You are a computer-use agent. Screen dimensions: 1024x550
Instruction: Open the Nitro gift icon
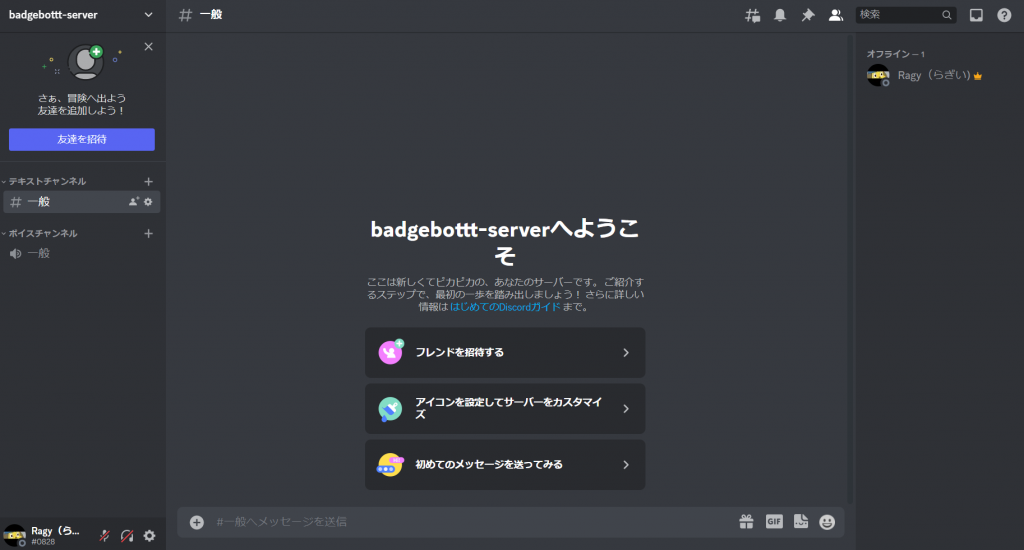[x=746, y=521]
